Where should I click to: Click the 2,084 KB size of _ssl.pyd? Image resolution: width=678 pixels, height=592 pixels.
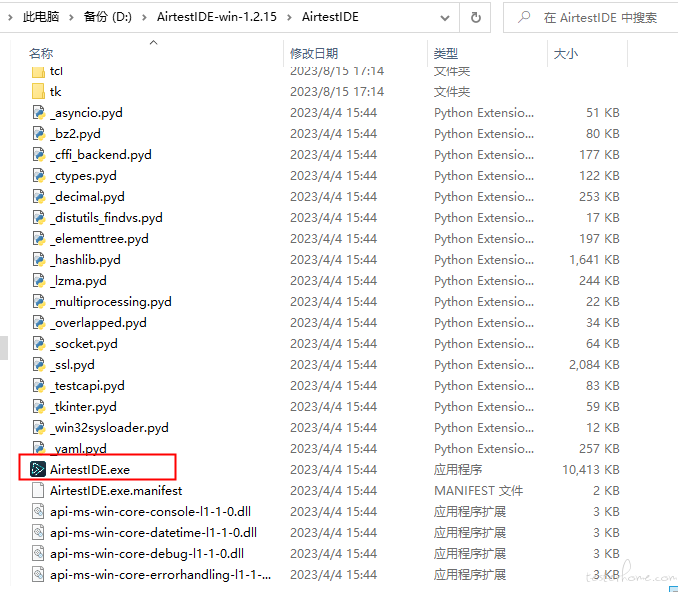coord(594,365)
